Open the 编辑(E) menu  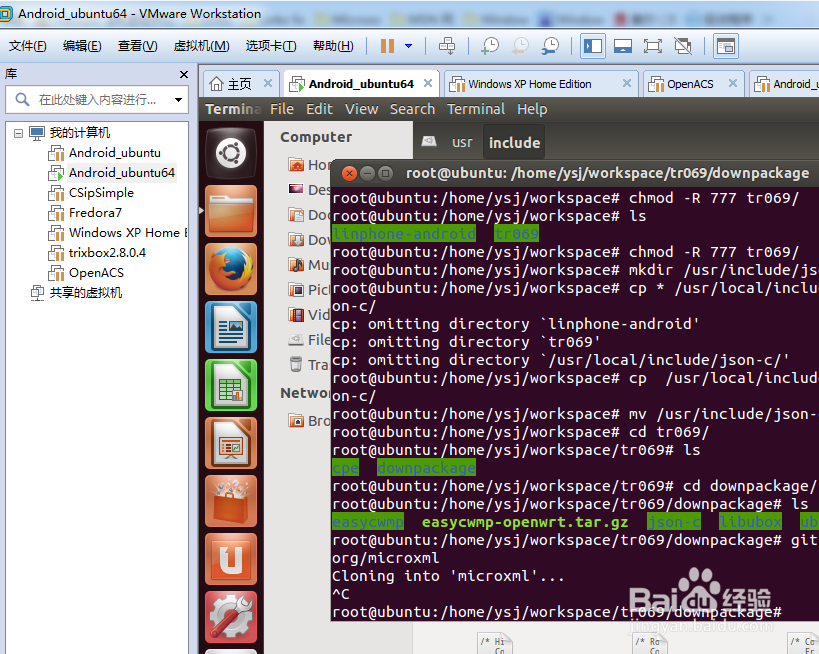[x=82, y=46]
